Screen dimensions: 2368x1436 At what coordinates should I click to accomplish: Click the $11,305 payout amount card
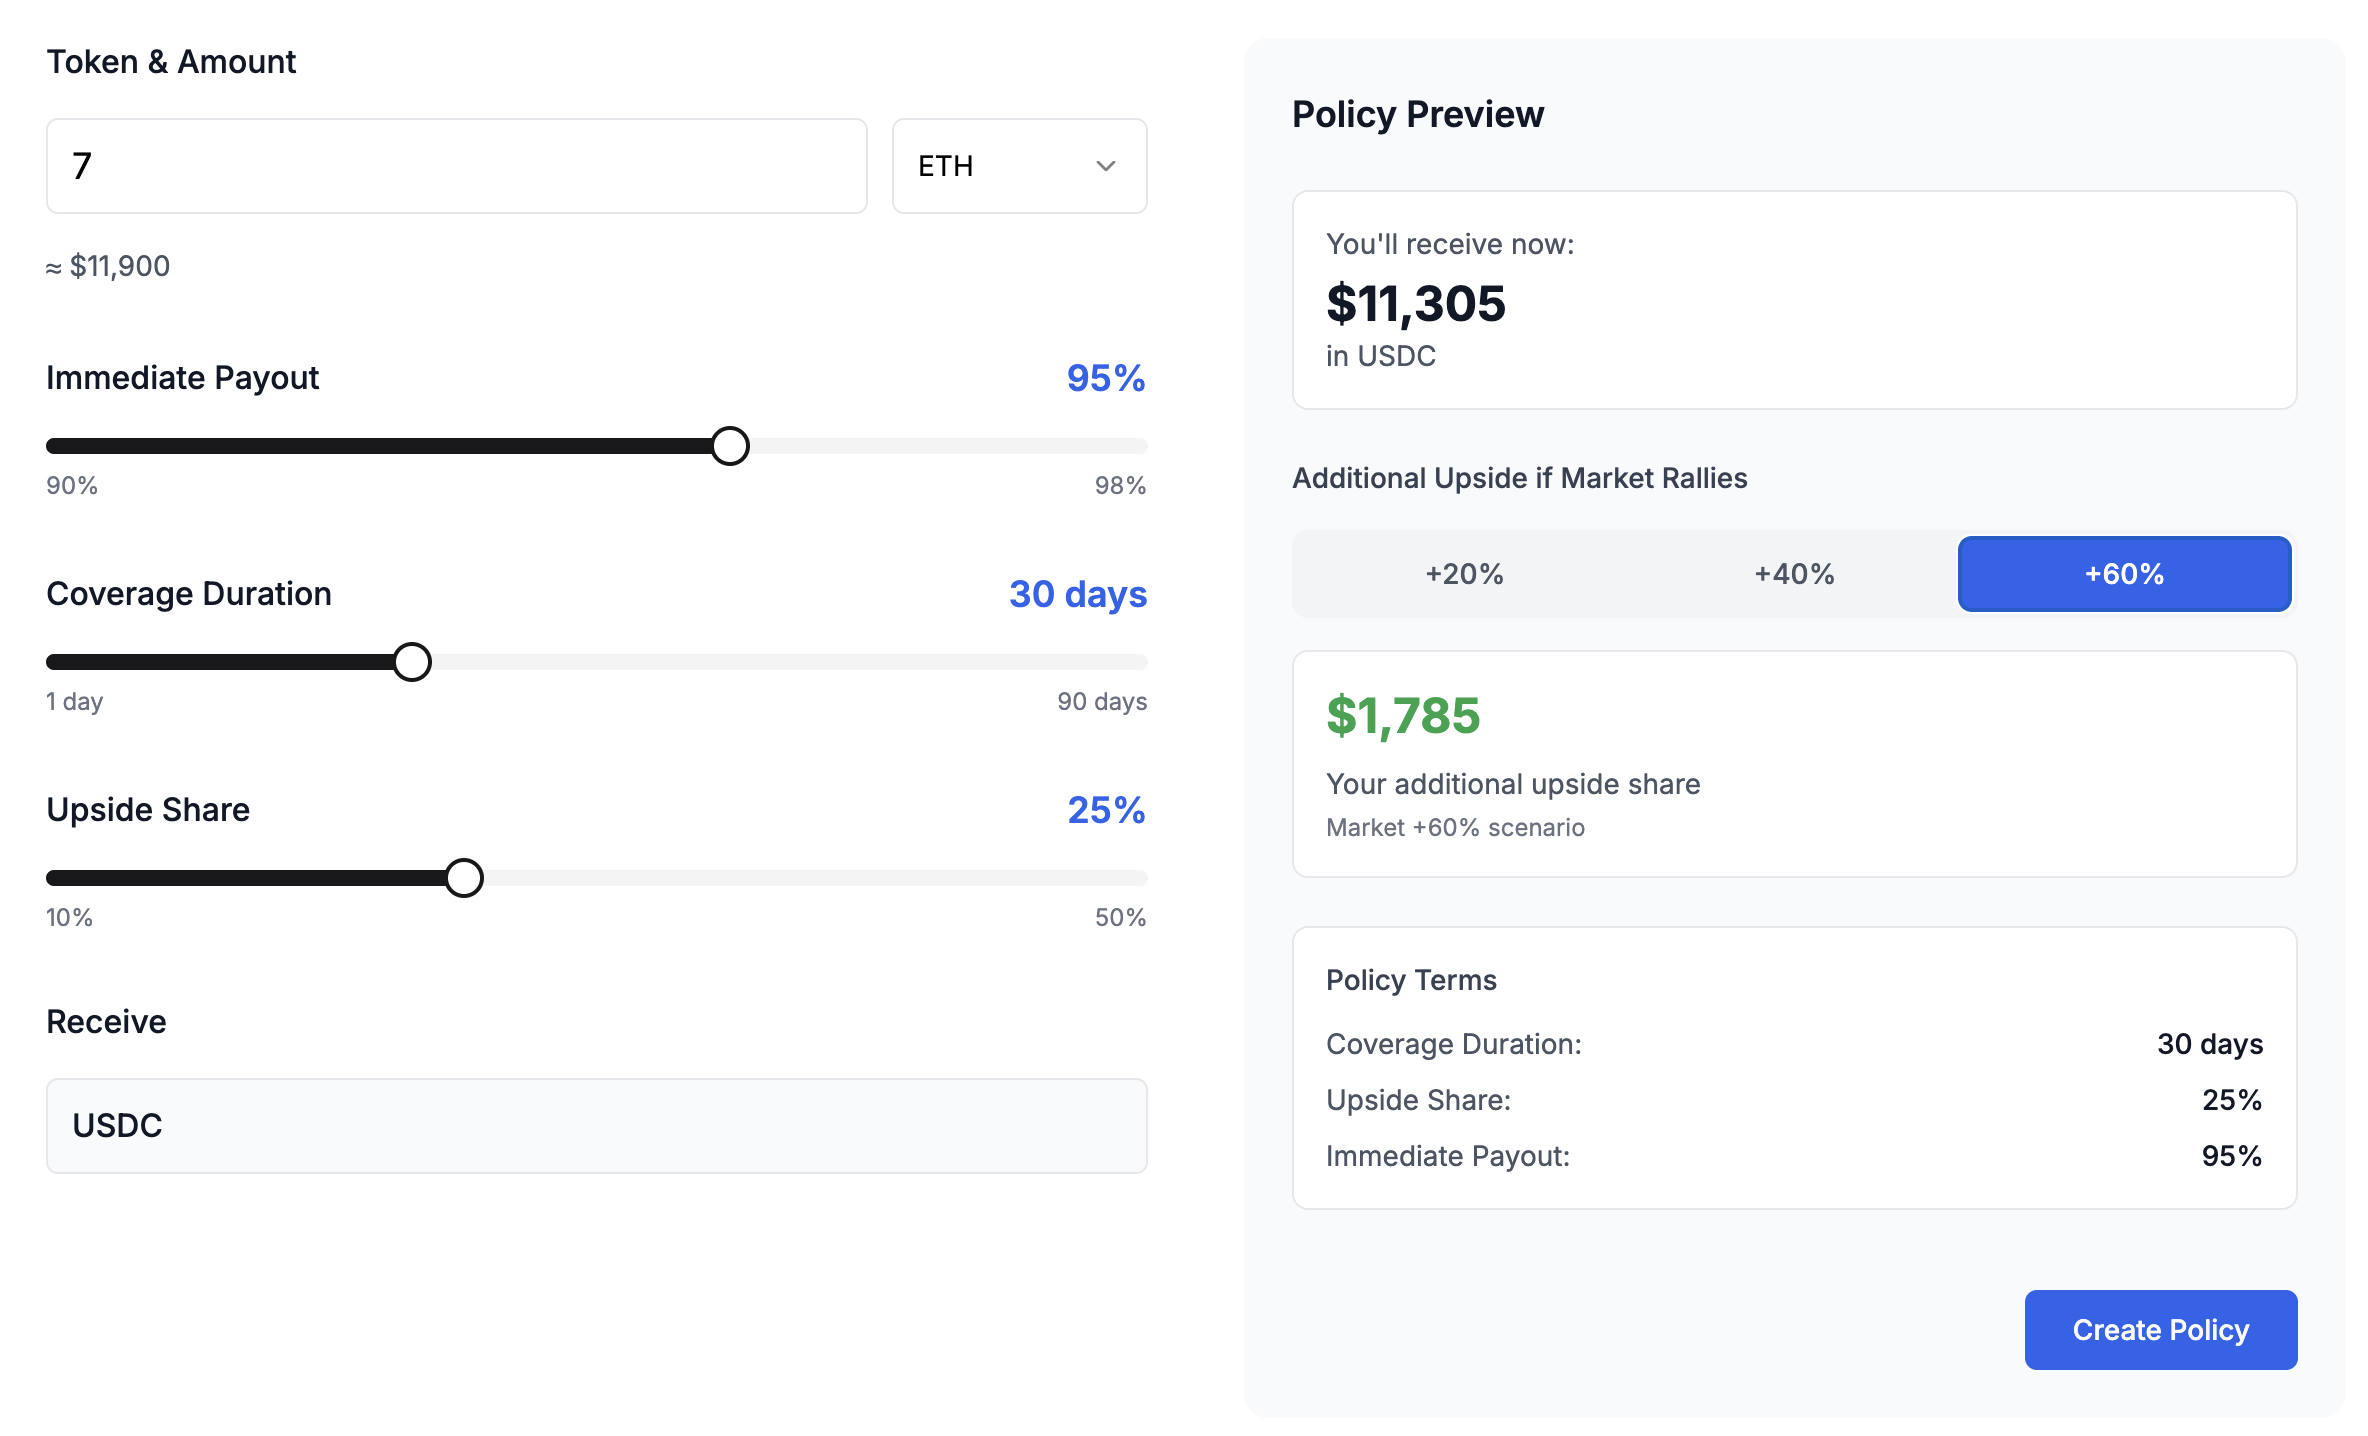point(1794,301)
